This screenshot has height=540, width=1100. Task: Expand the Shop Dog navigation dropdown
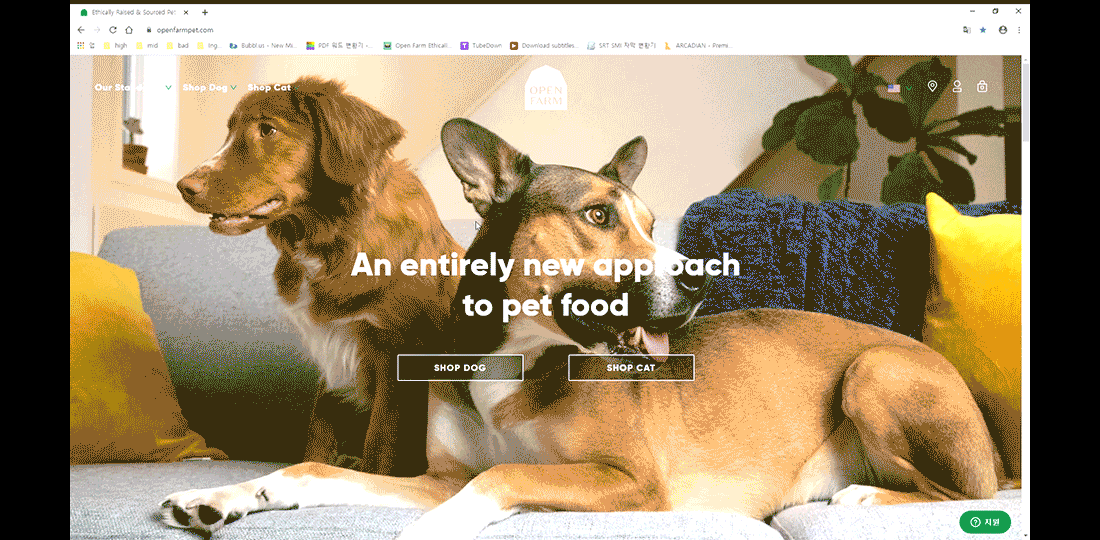(209, 88)
